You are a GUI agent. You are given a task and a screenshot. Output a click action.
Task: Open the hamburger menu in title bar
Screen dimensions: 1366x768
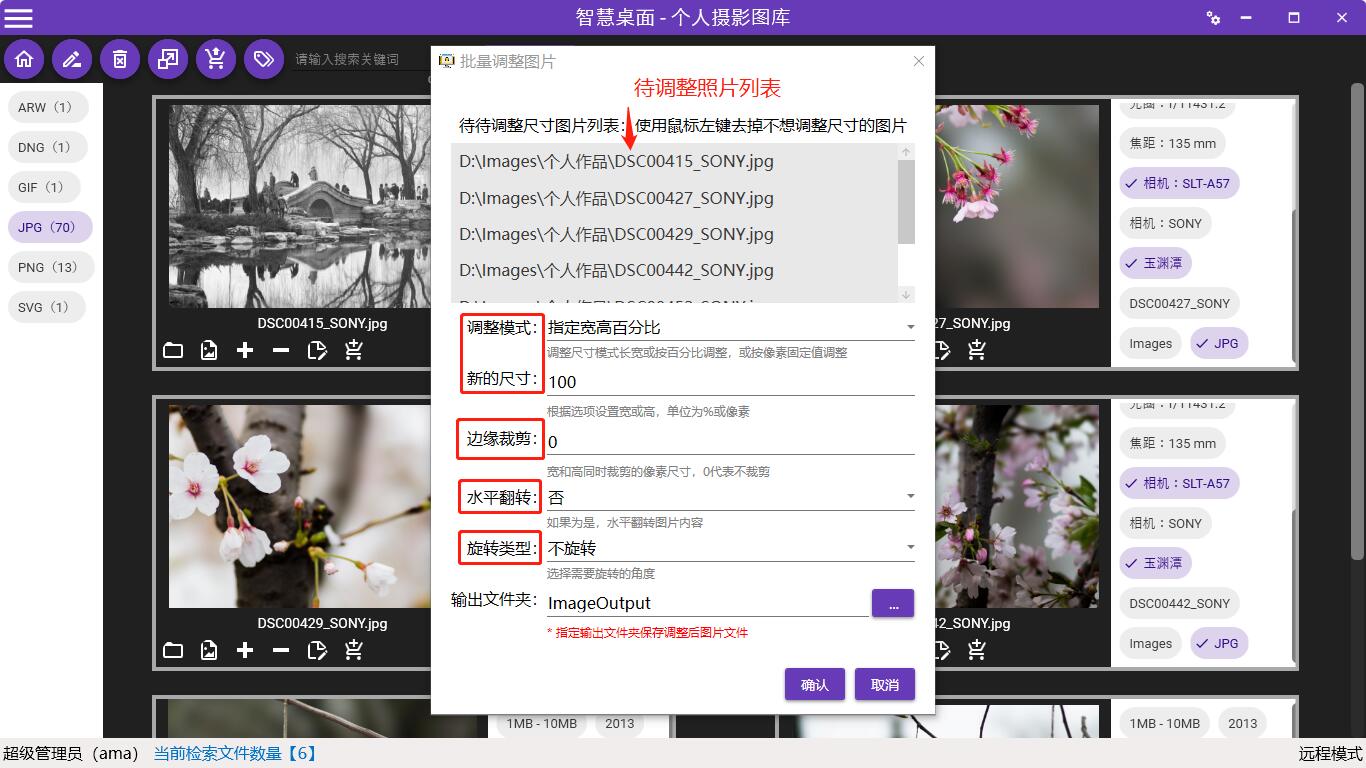tap(19, 17)
